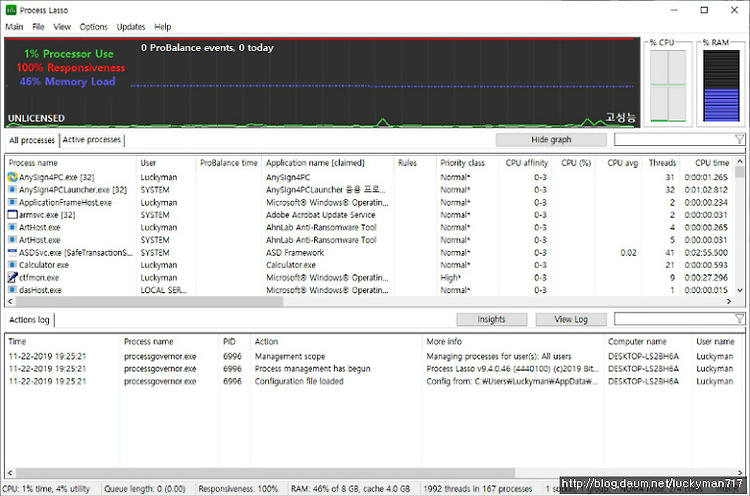Click the Insights button

coord(491,319)
